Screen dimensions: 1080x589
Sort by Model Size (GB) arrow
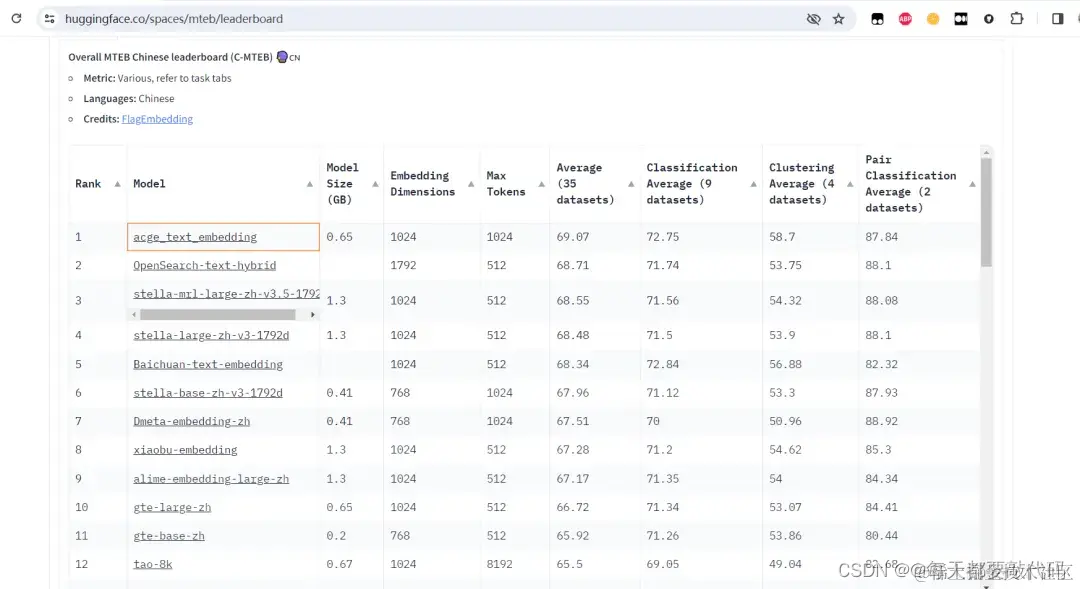375,184
